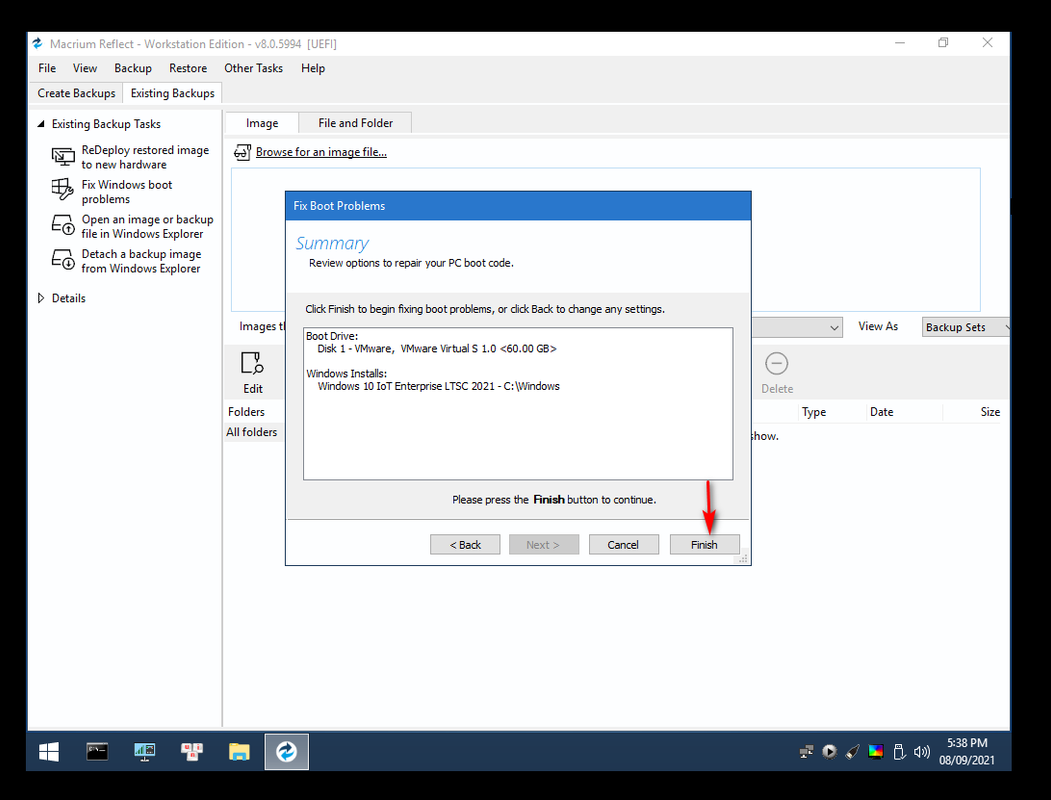Click the Detach backup image icon

point(63,259)
